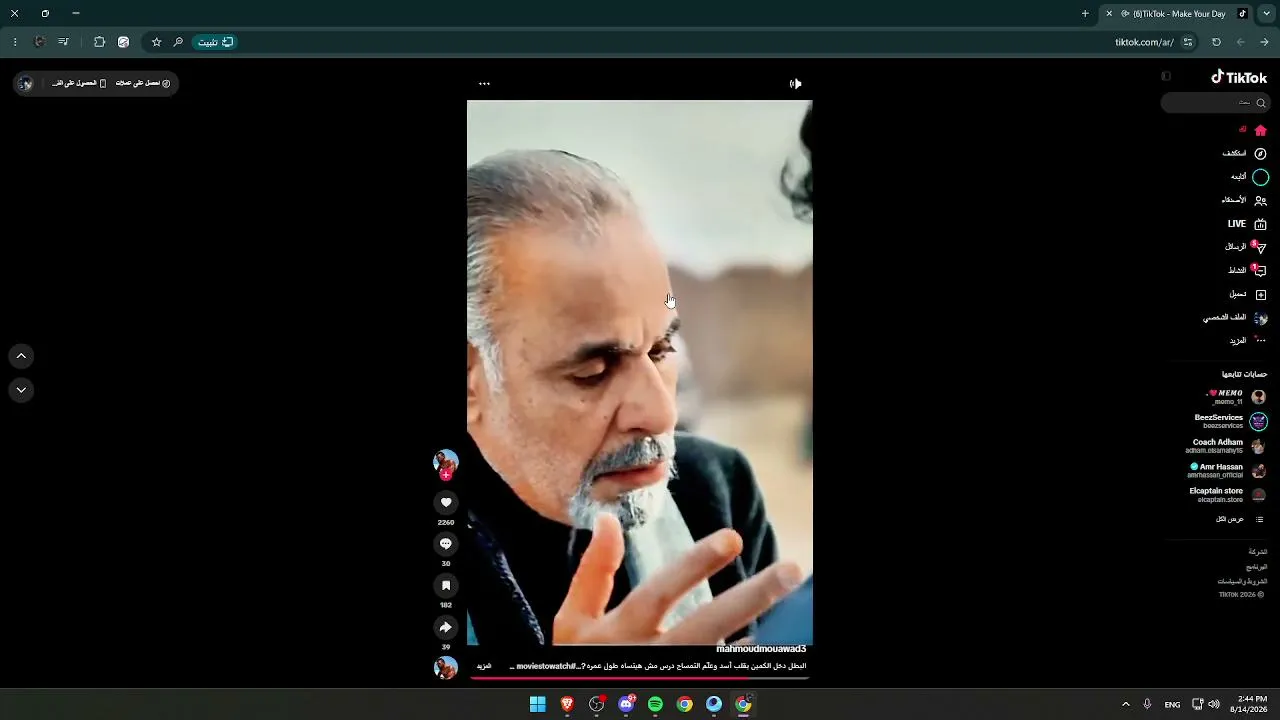This screenshot has width=1280, height=720.
Task: Expand the browser tab search dropdown
Action: [x=1266, y=14]
